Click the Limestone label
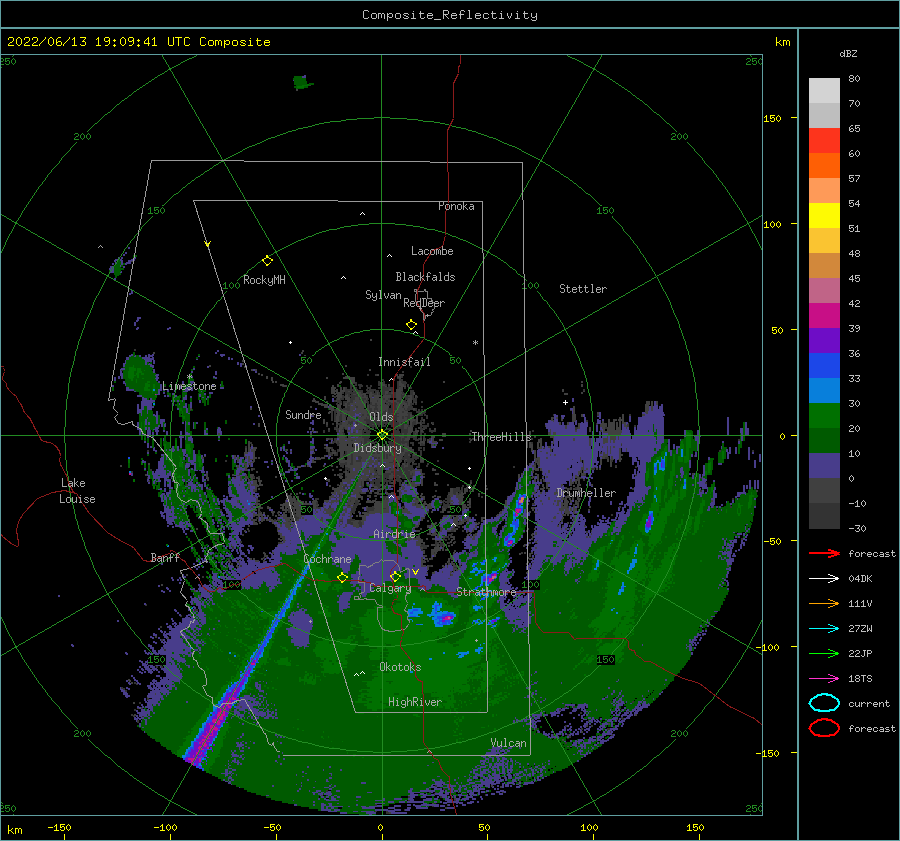 [x=189, y=386]
